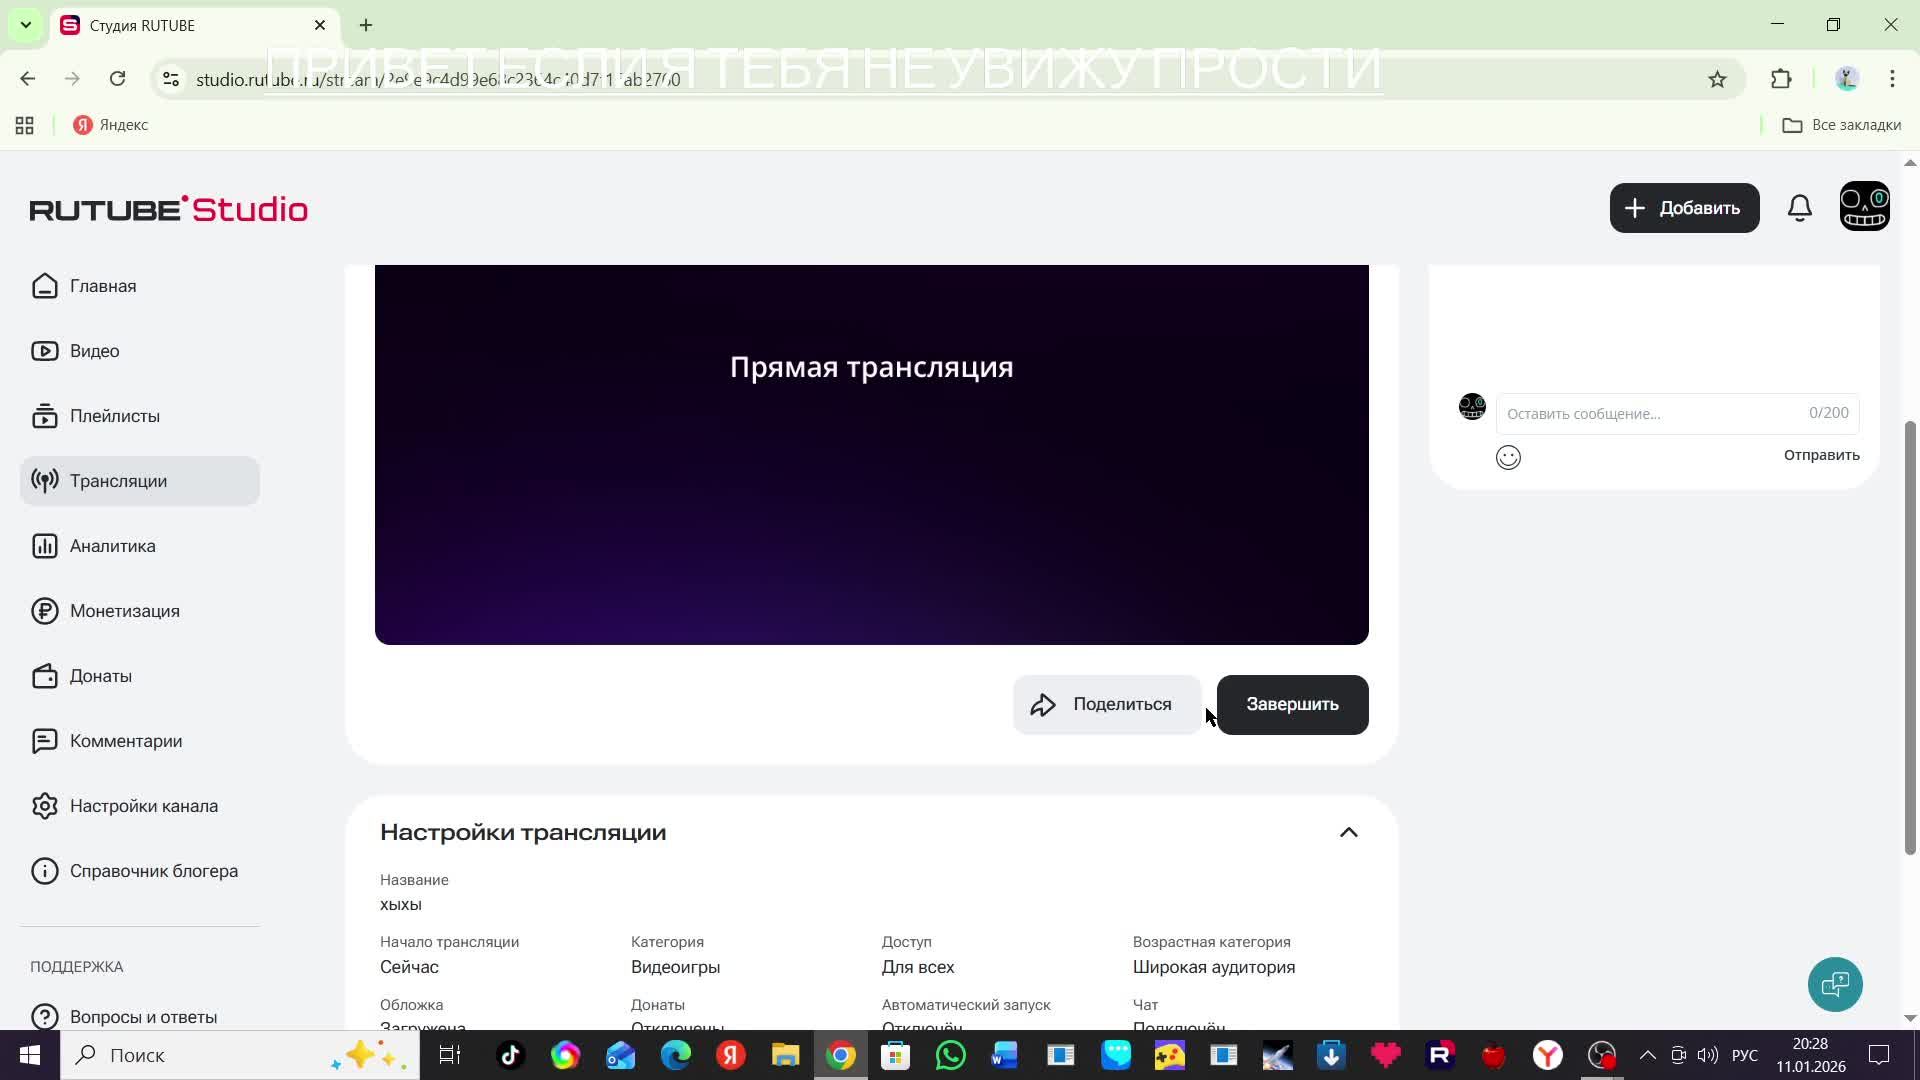Open the tab search dropdown arrow
Screen dimensions: 1920x1080
pos(26,25)
